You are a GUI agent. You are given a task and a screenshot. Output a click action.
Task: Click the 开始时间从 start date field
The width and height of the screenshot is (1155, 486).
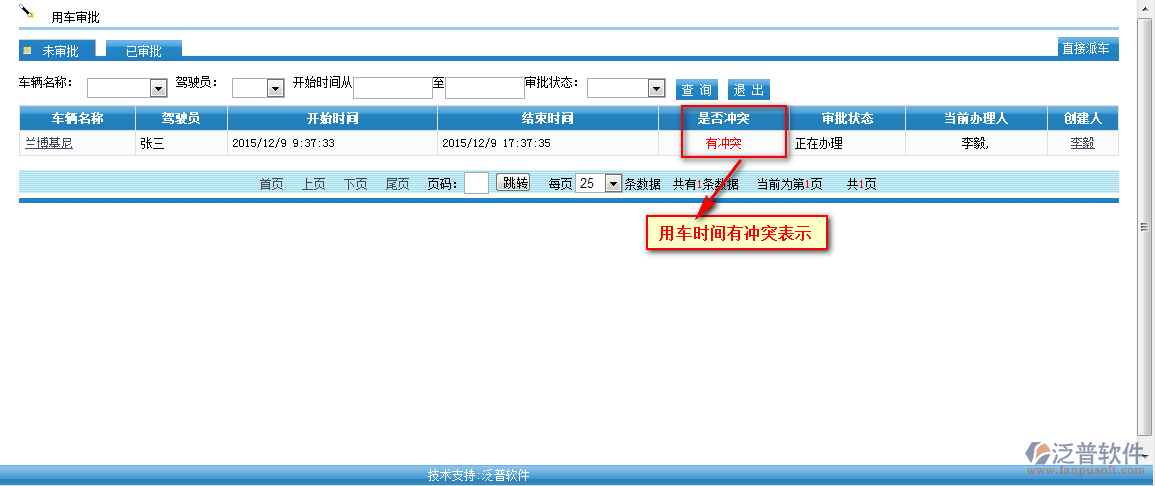click(x=393, y=88)
